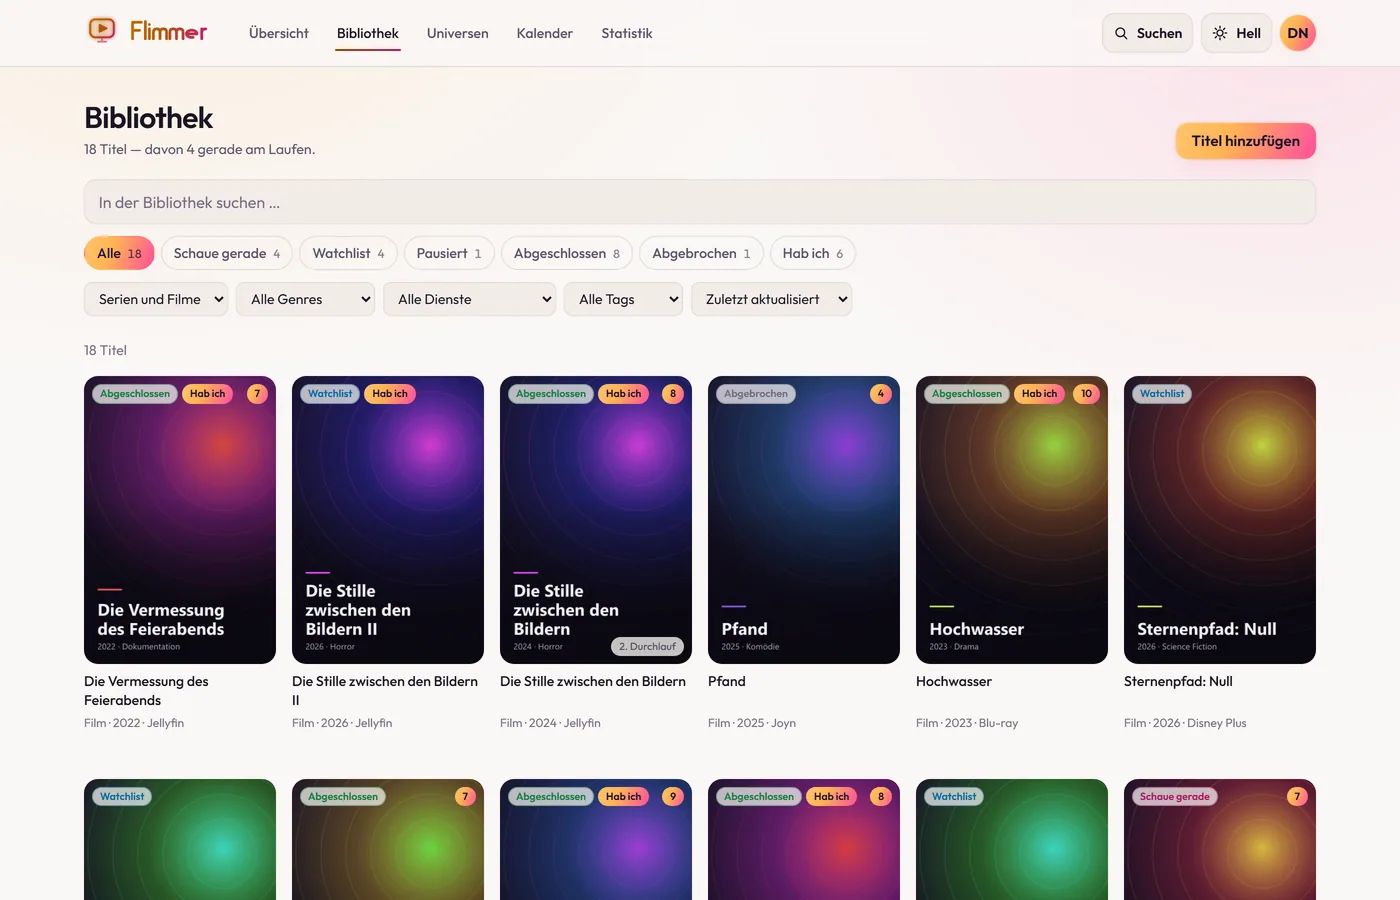1400x900 pixels.
Task: Open the Statistik tab
Action: tap(627, 33)
